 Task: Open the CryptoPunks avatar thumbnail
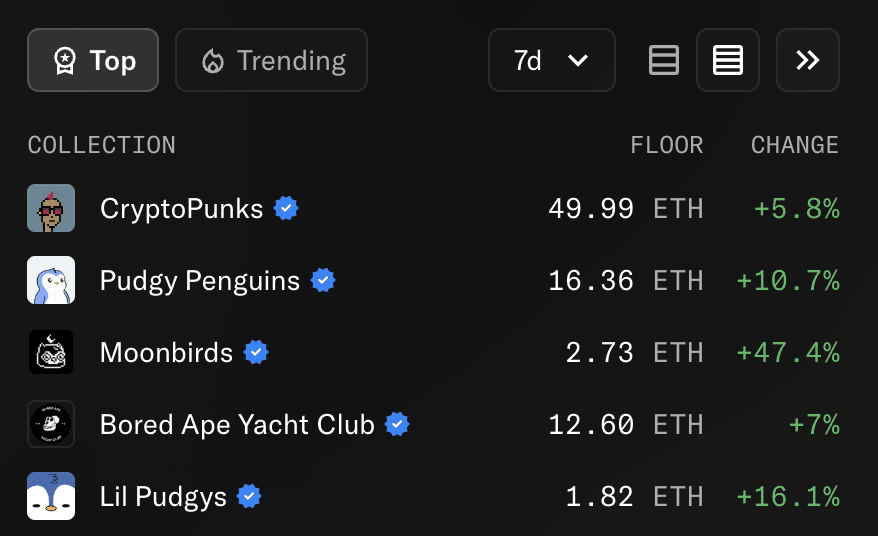pos(51,208)
